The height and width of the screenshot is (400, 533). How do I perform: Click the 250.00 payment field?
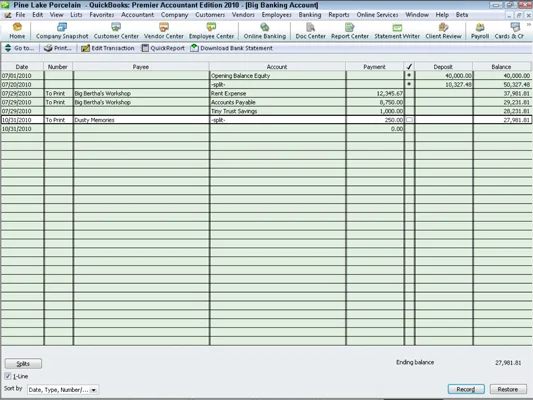[x=375, y=120]
